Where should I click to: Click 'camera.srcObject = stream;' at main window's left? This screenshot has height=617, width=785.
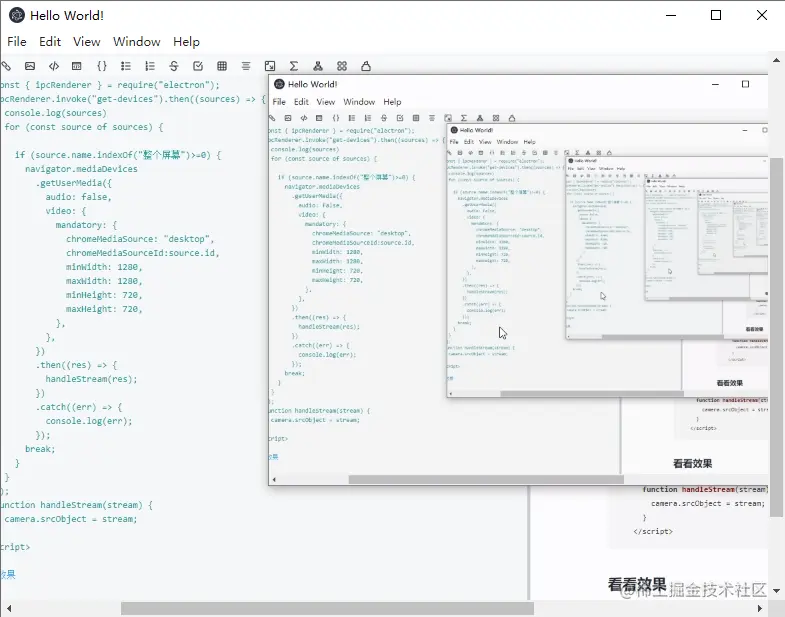coord(71,519)
